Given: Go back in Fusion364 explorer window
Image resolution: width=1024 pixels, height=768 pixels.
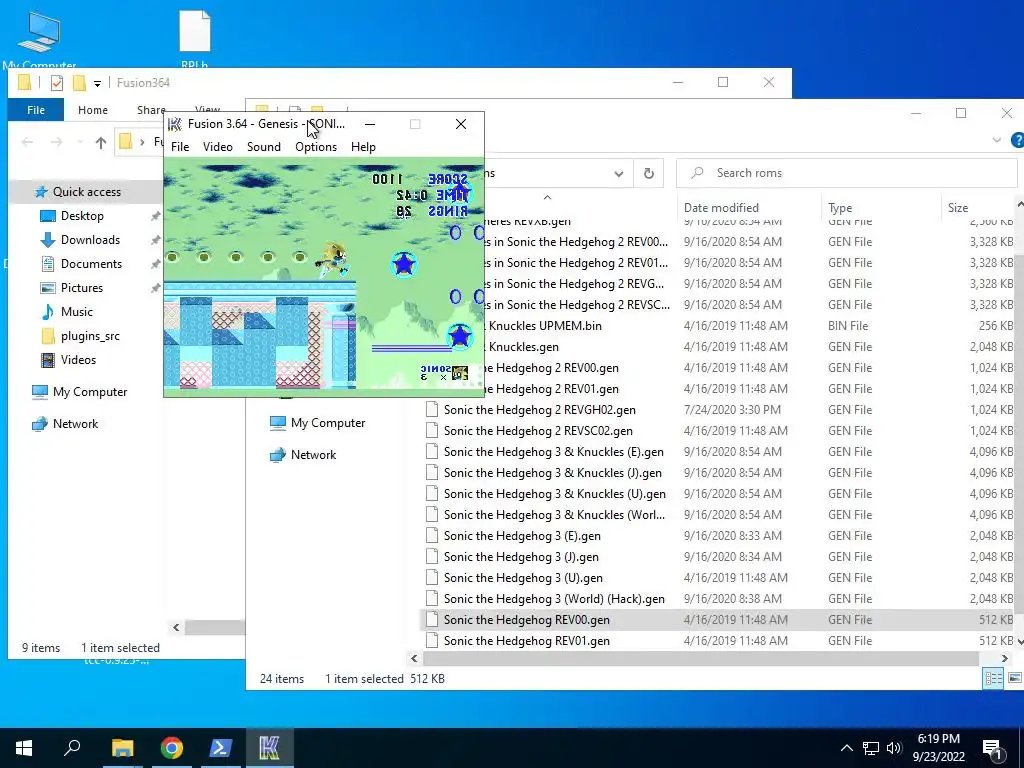Looking at the screenshot, I should pyautogui.click(x=27, y=142).
